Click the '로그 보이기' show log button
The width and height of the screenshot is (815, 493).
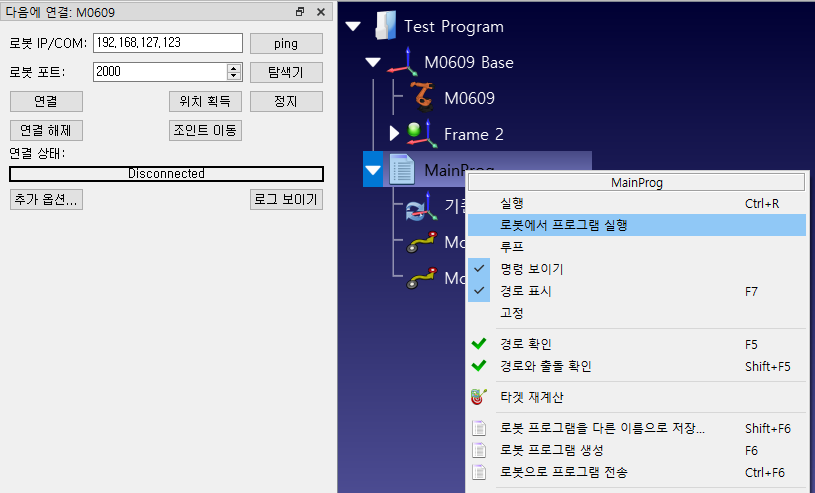tap(286, 200)
